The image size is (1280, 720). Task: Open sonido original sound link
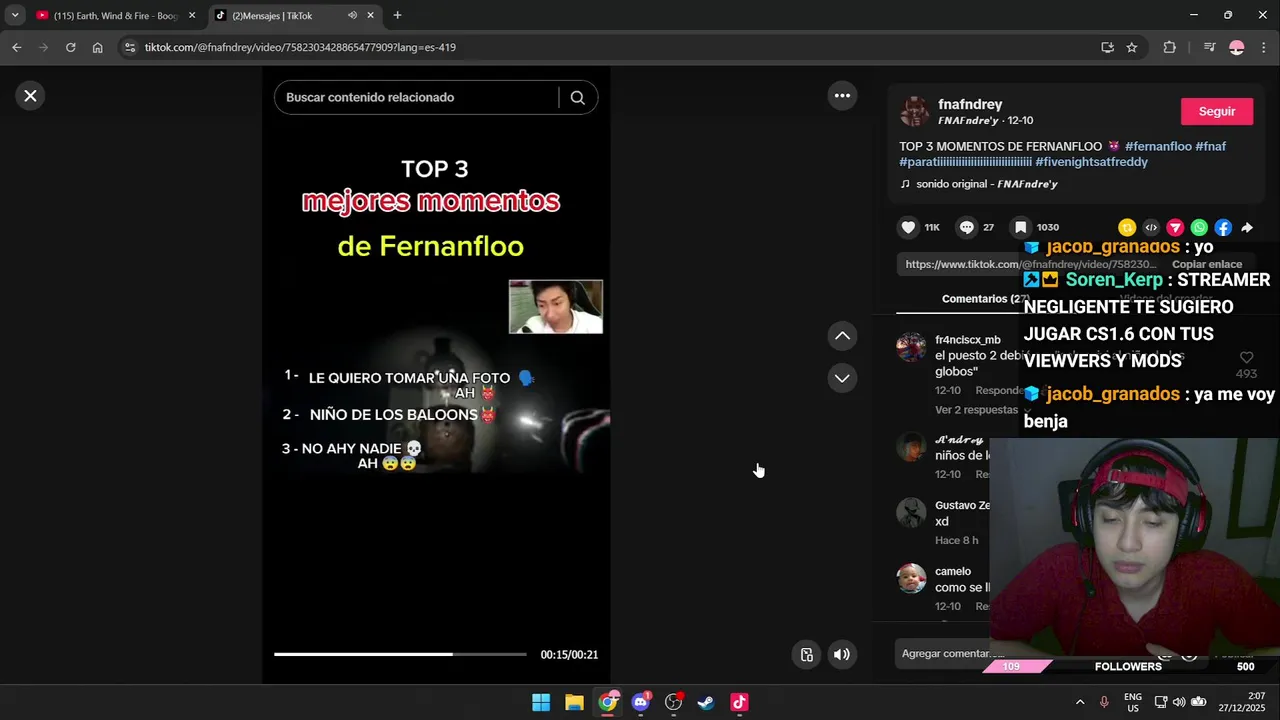[987, 184]
